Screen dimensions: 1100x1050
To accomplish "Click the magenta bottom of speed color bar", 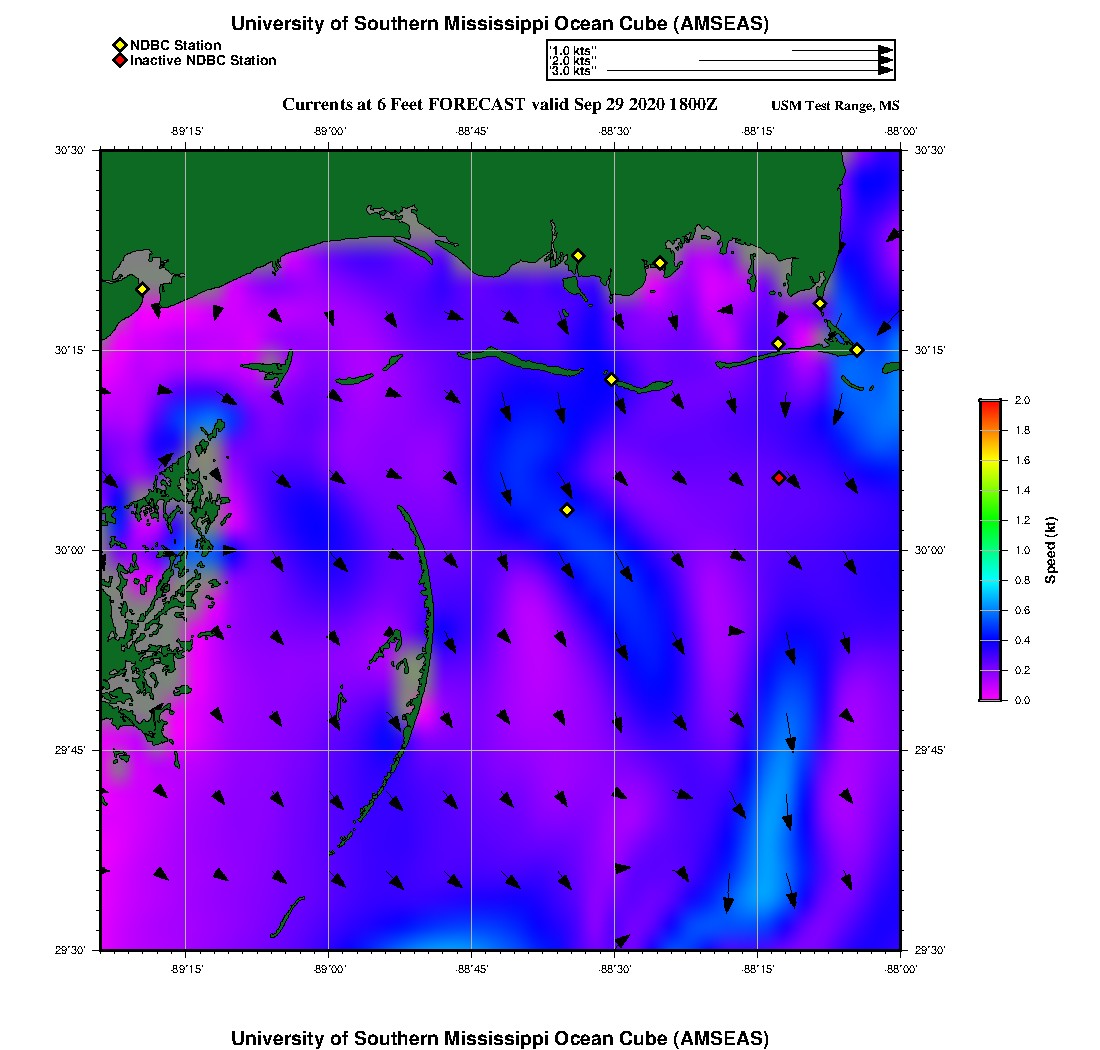I will [989, 695].
